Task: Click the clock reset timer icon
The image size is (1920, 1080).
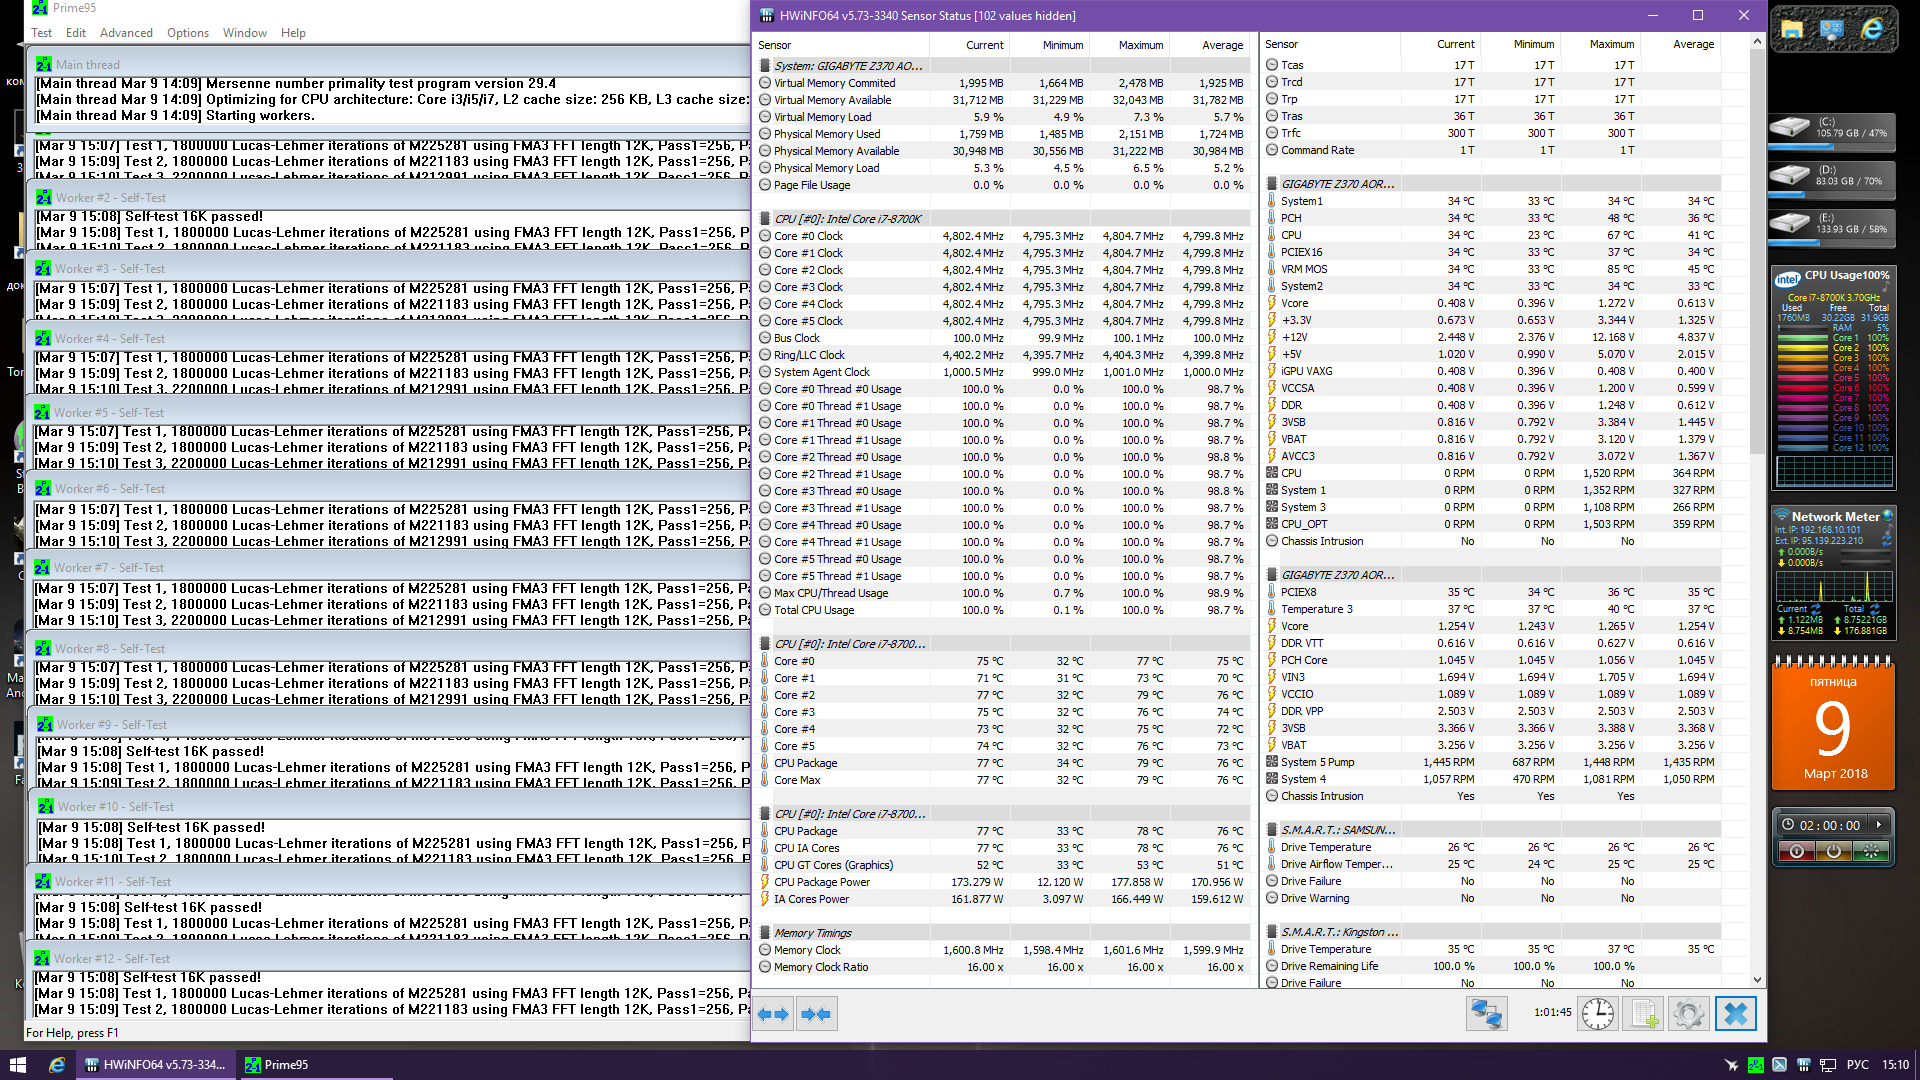Action: 1598,1014
